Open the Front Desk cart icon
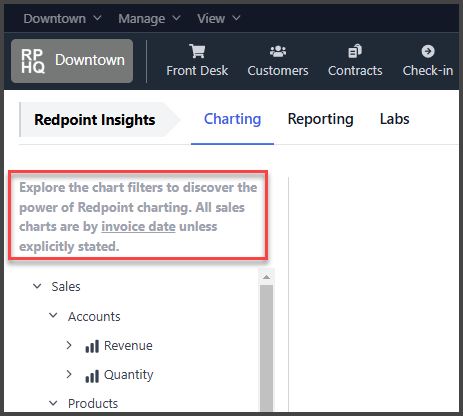This screenshot has width=463, height=416. 197,51
